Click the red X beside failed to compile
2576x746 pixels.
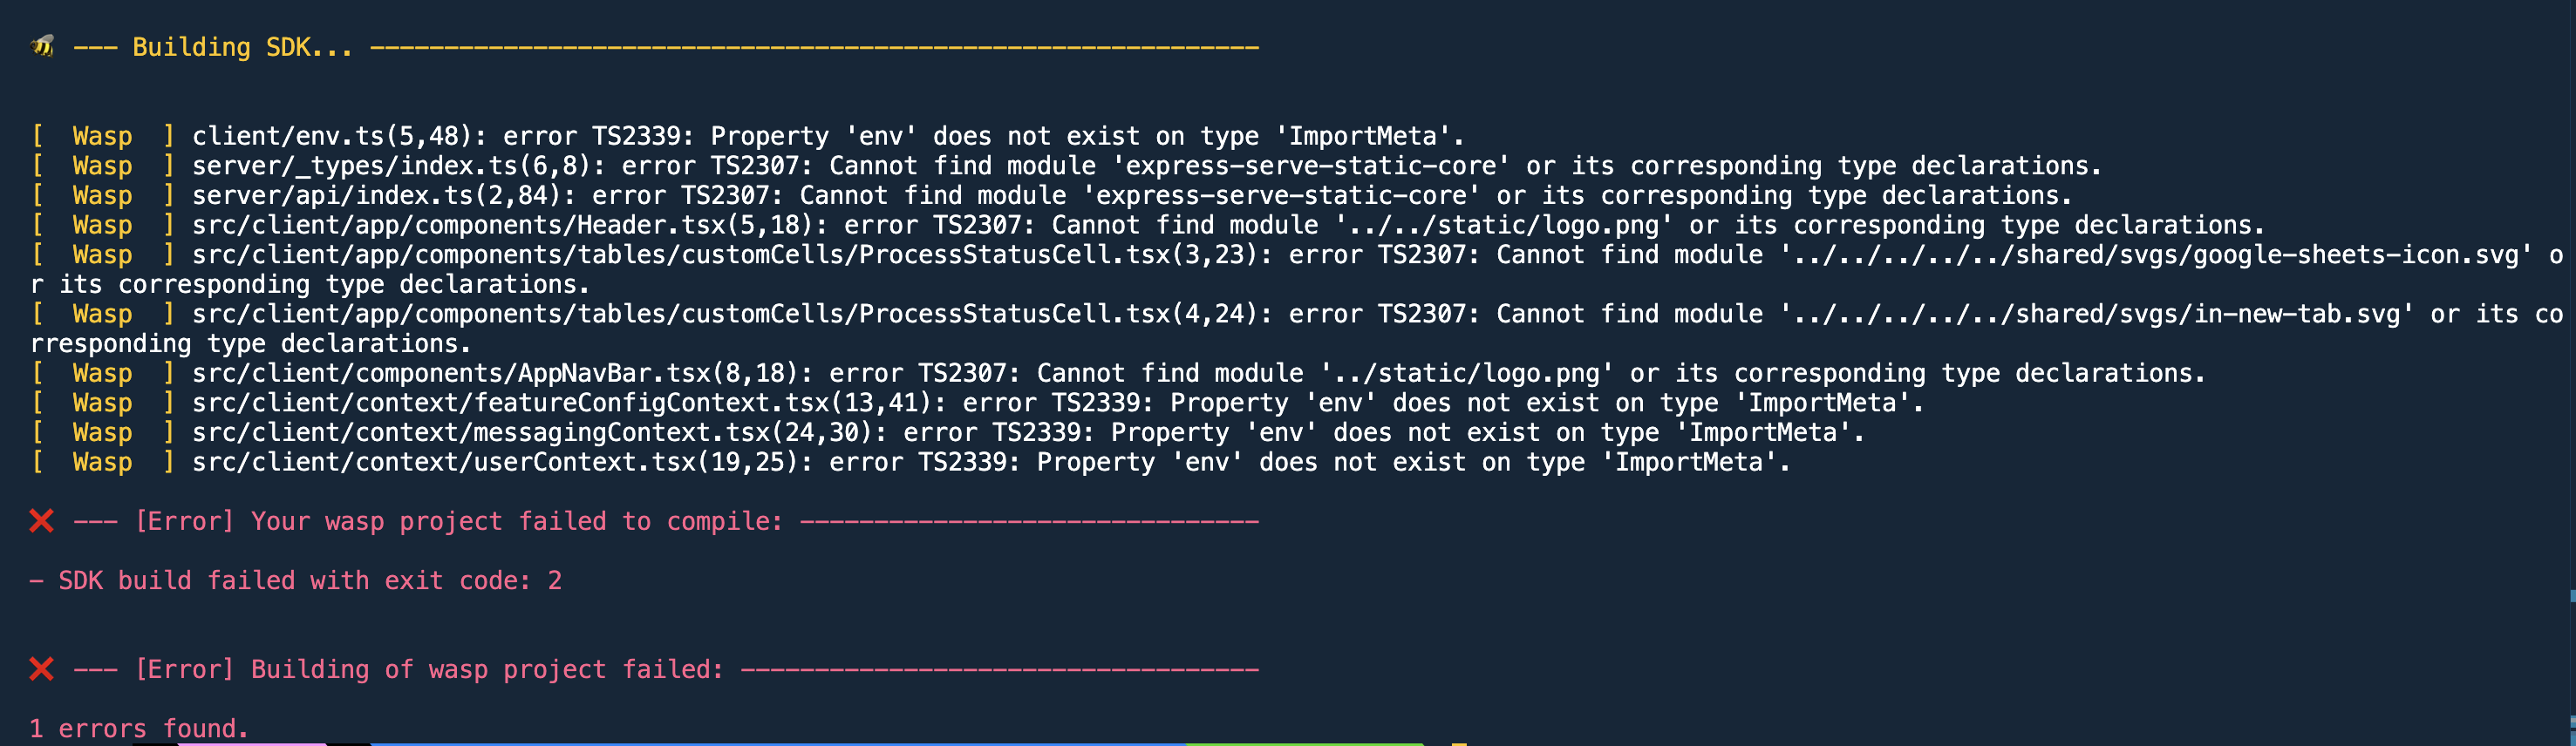tap(42, 521)
